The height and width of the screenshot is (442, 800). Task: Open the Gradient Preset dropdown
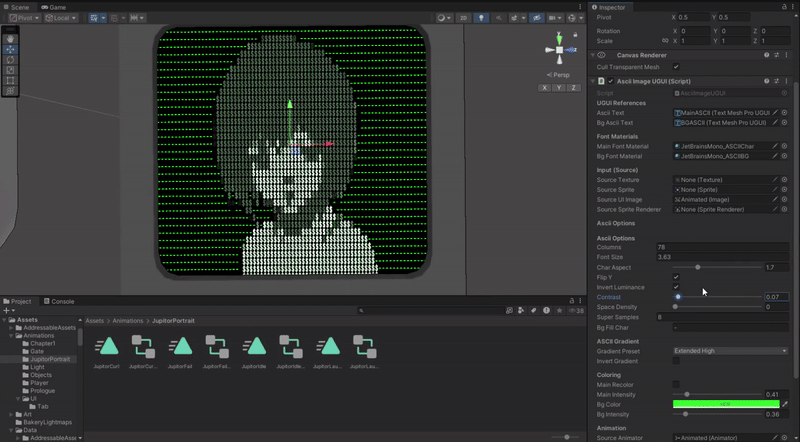pyautogui.click(x=730, y=351)
